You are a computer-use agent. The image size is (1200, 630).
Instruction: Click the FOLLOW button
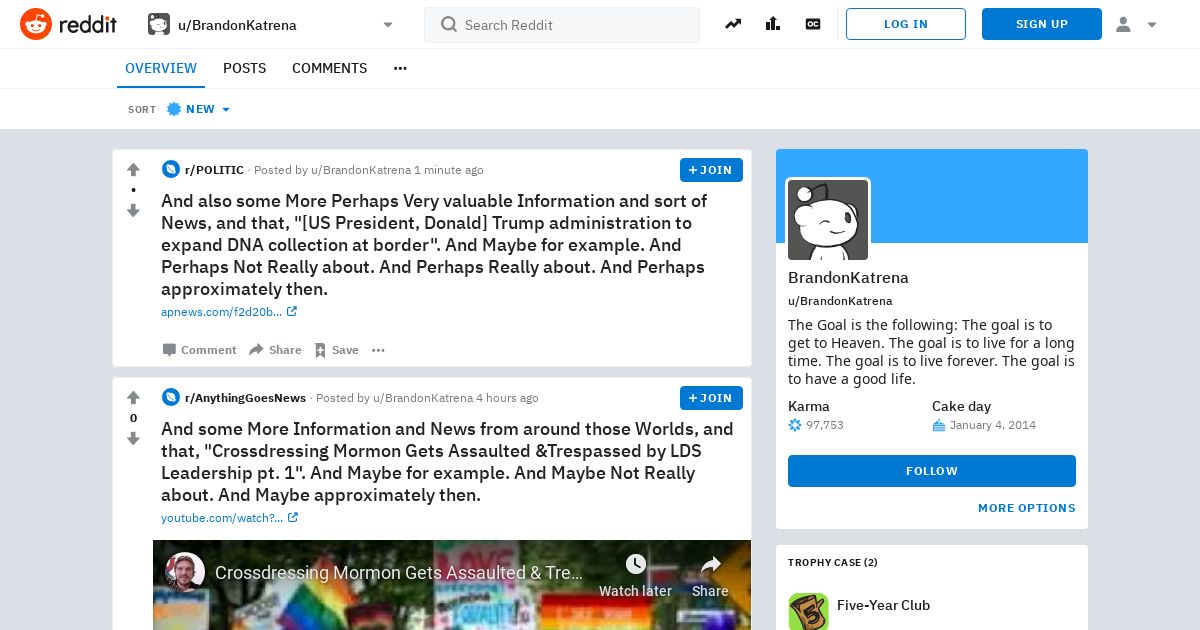pos(932,471)
